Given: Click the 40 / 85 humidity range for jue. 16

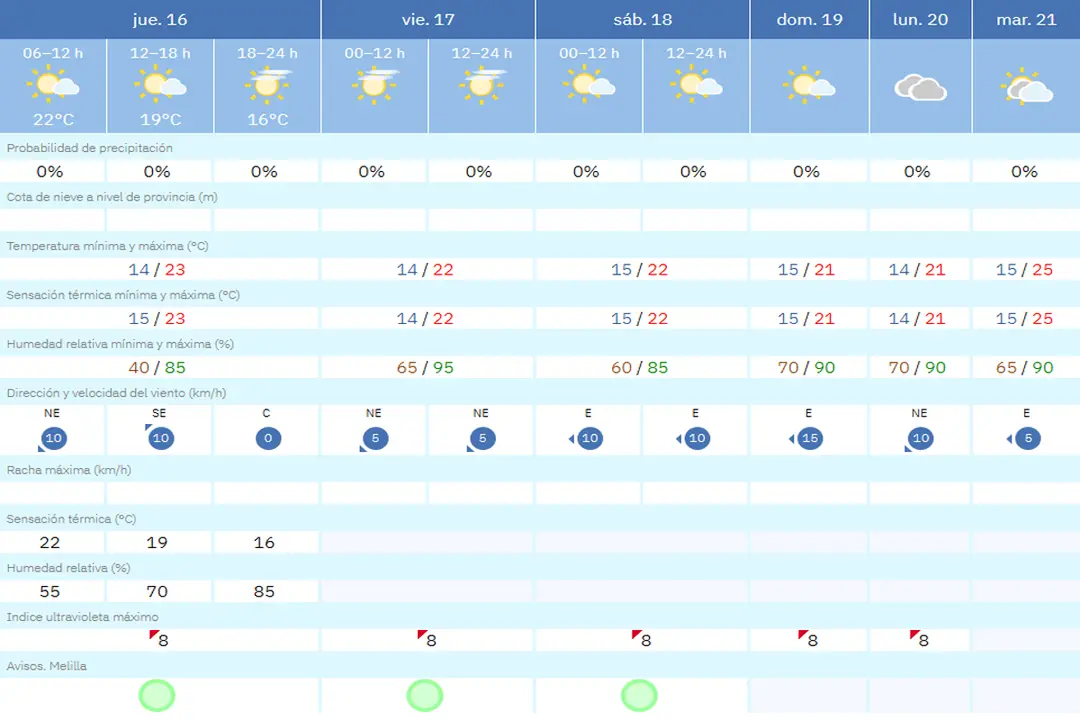Looking at the screenshot, I should pyautogui.click(x=157, y=367).
